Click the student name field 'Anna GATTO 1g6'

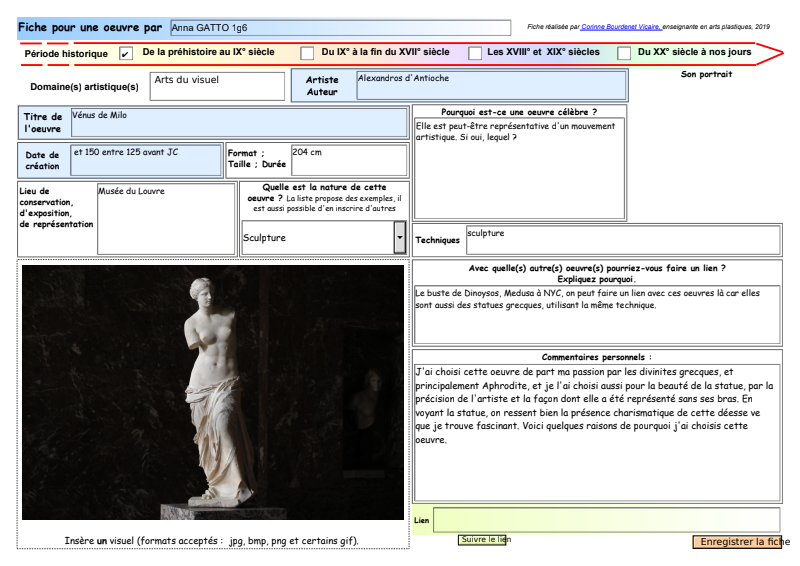(x=340, y=27)
